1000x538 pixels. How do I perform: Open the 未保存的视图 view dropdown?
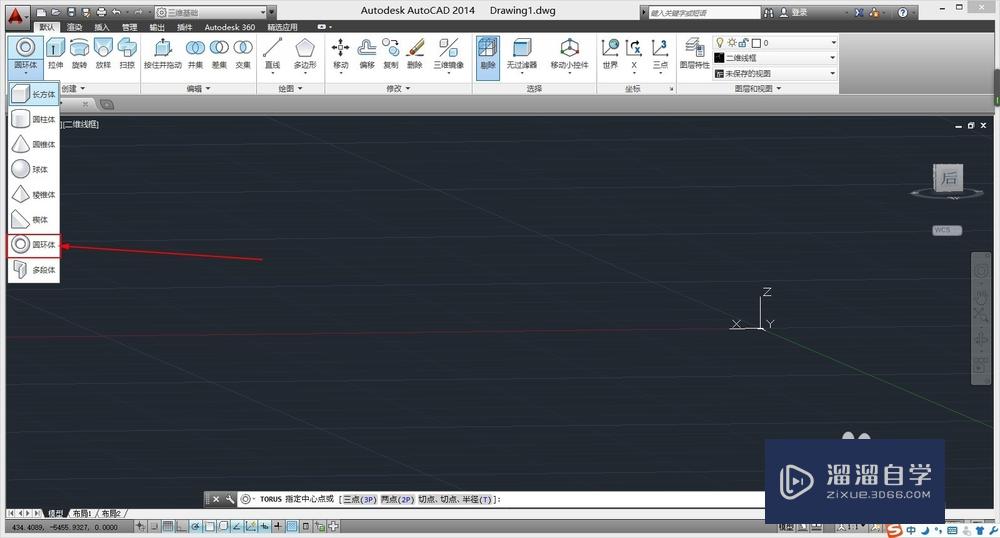(833, 73)
